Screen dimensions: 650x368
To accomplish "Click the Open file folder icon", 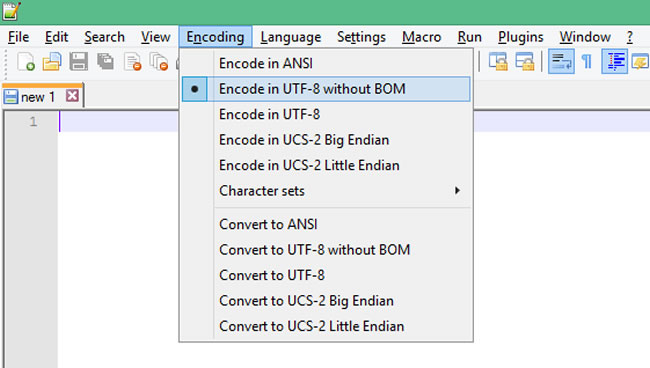I will pos(52,62).
